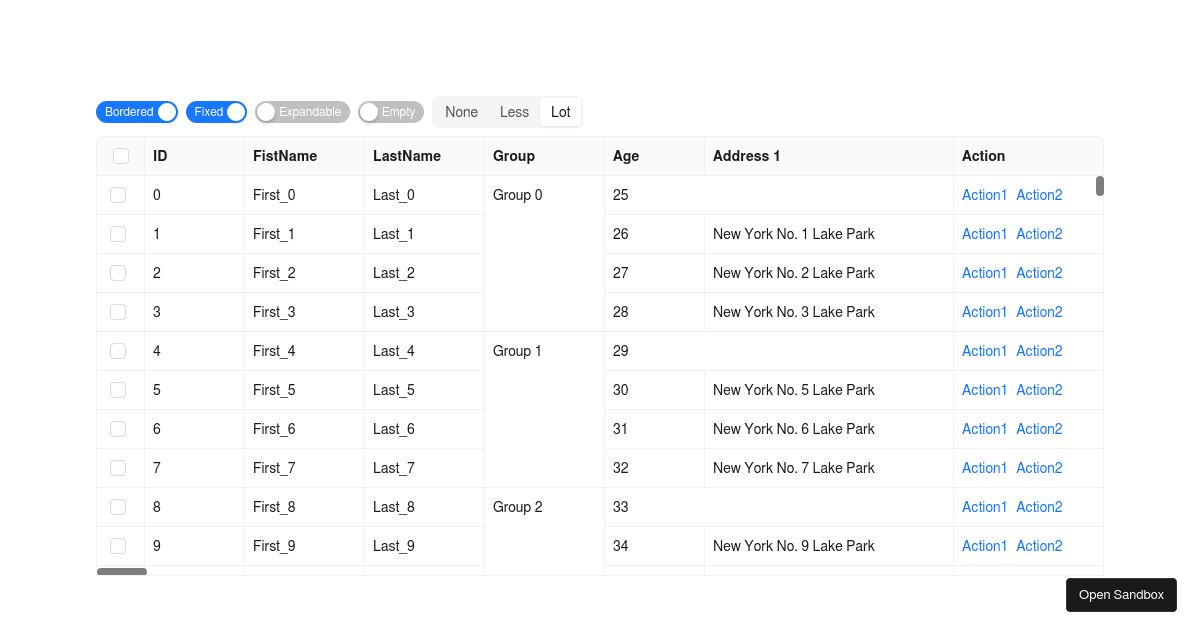Click the vertical table scrollbar thumb
Screen dimensions: 1200x630
[x=1100, y=186]
